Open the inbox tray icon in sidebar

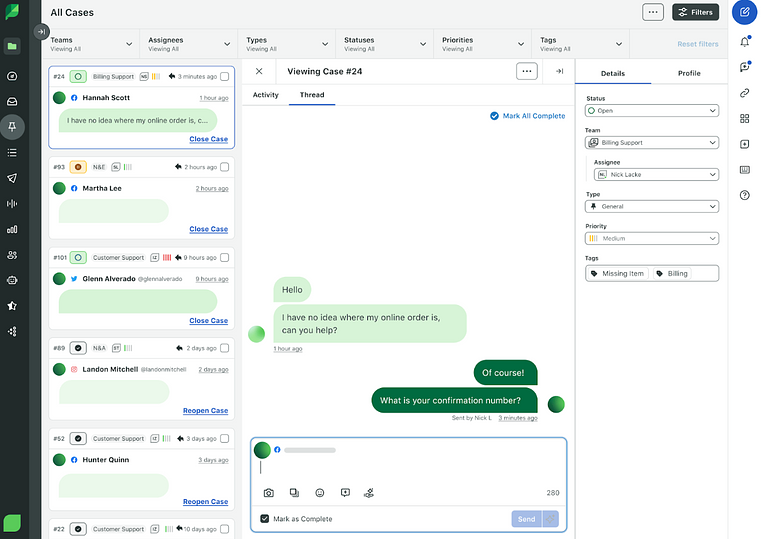coord(12,102)
